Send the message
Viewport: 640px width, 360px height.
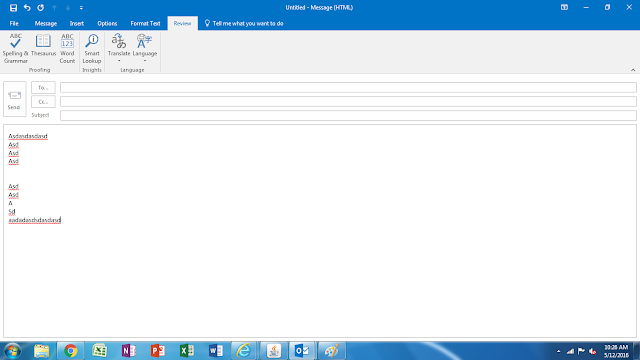14,99
